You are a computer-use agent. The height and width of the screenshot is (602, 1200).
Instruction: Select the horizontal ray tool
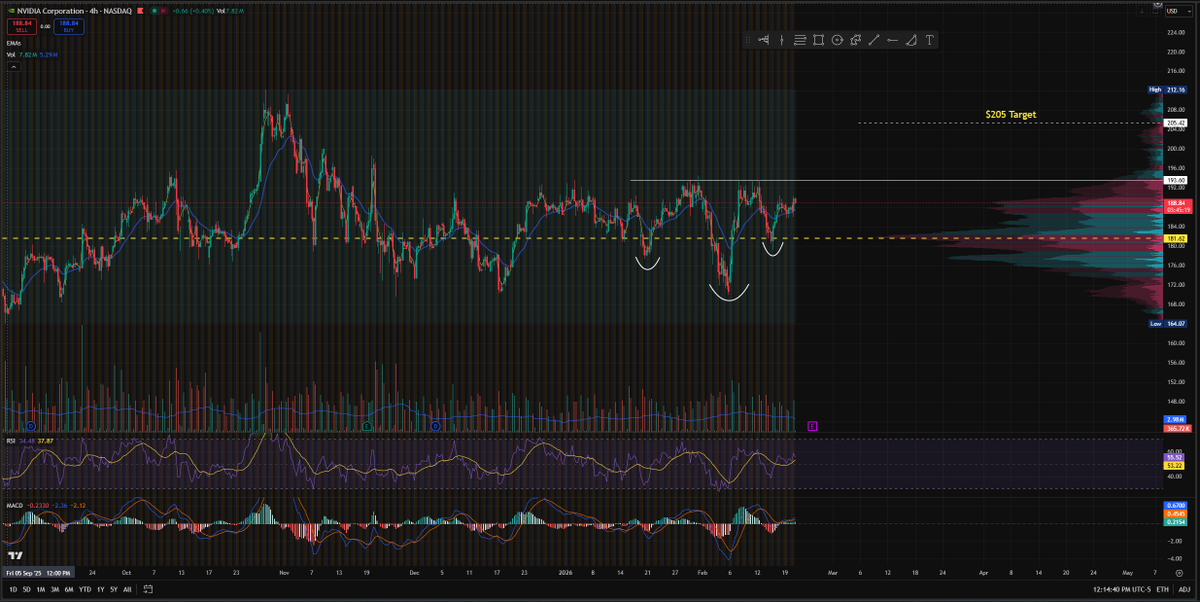[892, 40]
